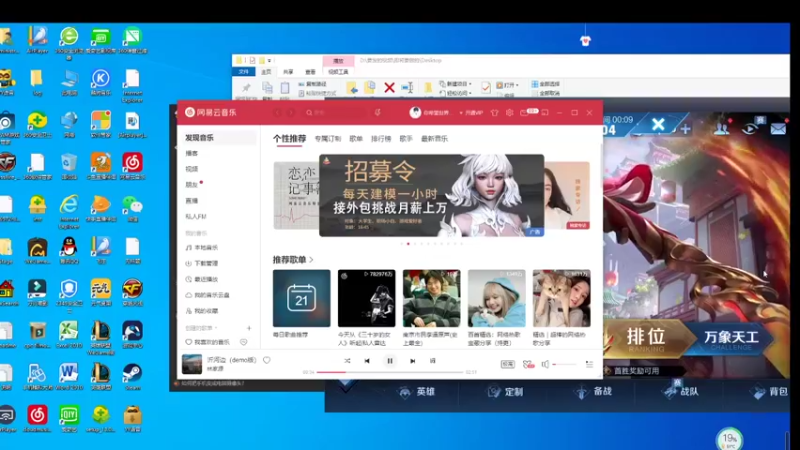Screen dimensions: 800x450
Task: Open the now-playing album cover thumbnail
Action: (192, 364)
